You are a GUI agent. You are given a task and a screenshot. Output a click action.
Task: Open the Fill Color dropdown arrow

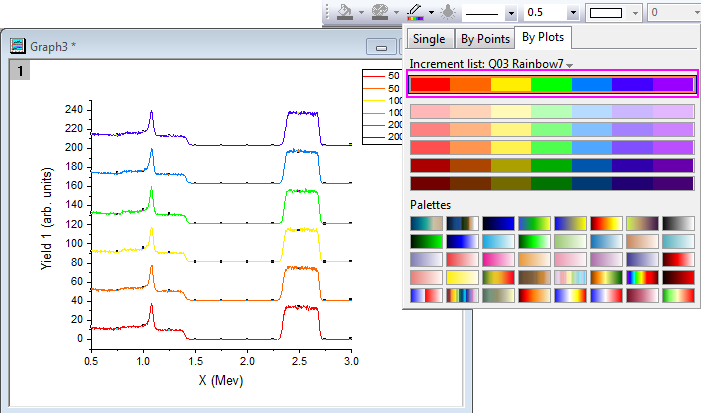point(361,13)
